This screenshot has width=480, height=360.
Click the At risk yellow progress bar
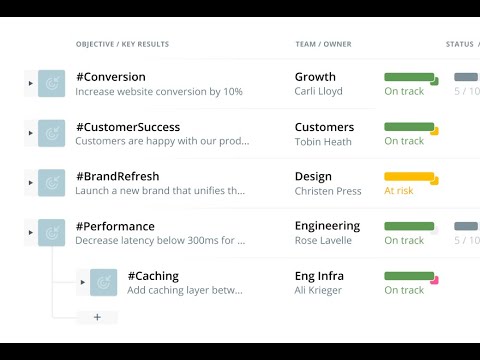click(409, 176)
